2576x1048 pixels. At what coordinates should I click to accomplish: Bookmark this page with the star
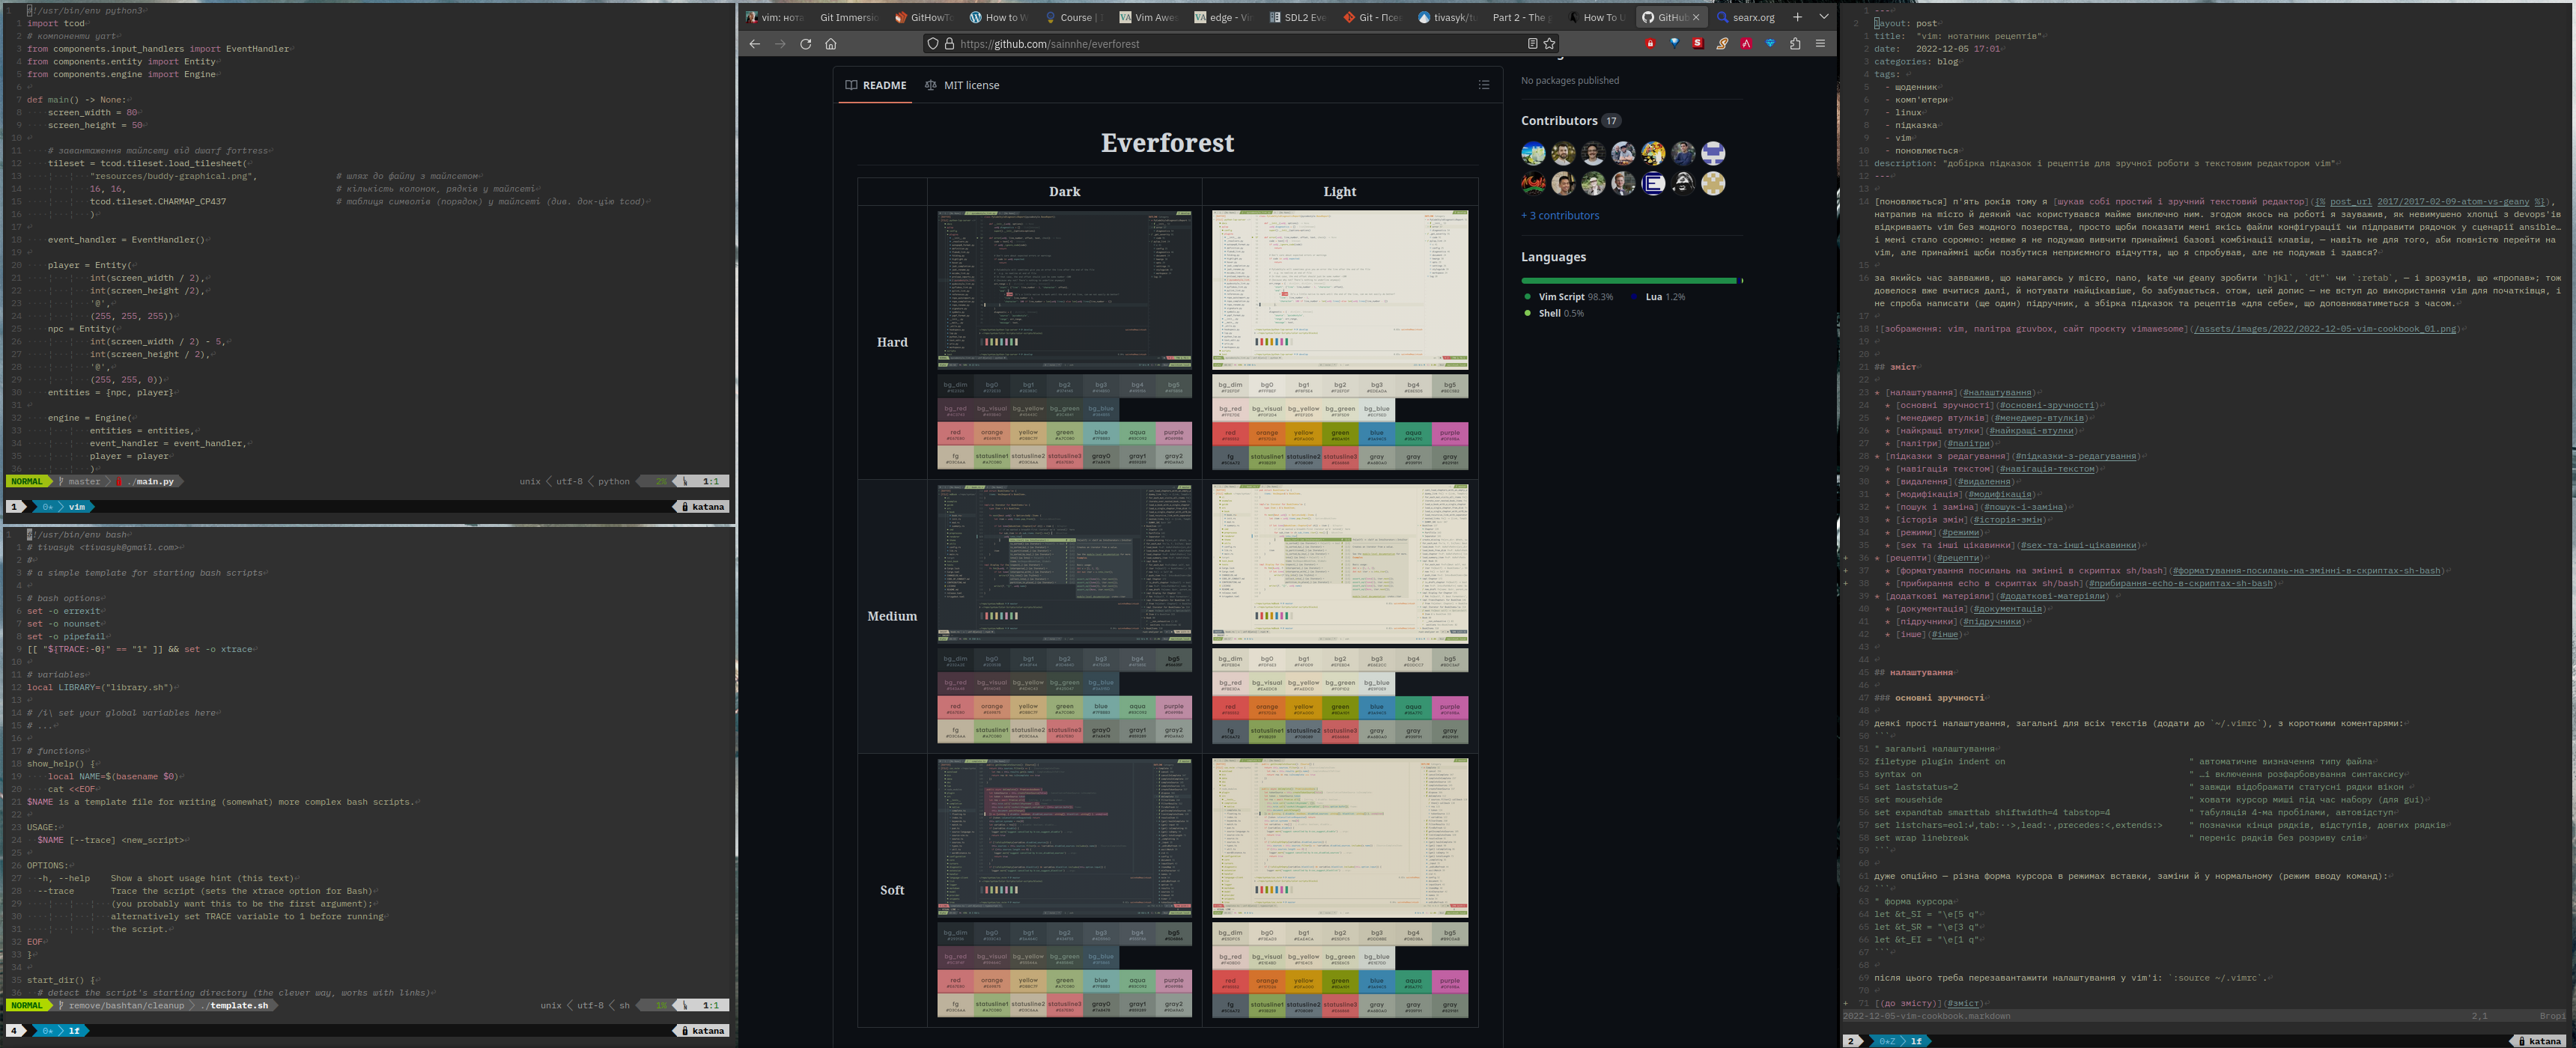click(x=1550, y=44)
